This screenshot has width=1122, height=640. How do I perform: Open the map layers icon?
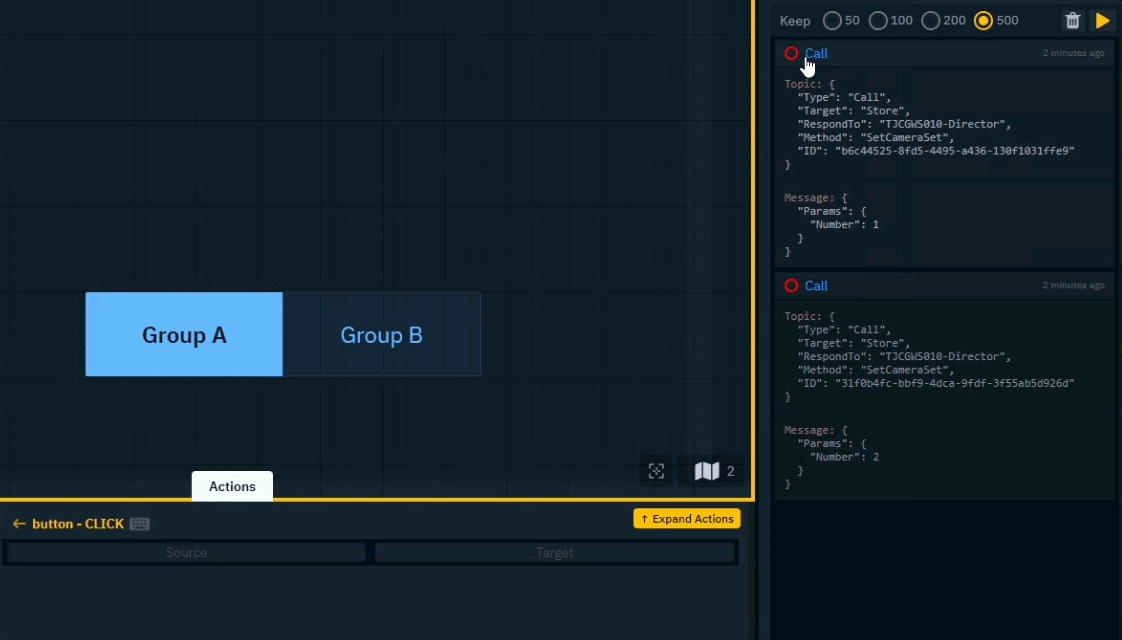707,471
